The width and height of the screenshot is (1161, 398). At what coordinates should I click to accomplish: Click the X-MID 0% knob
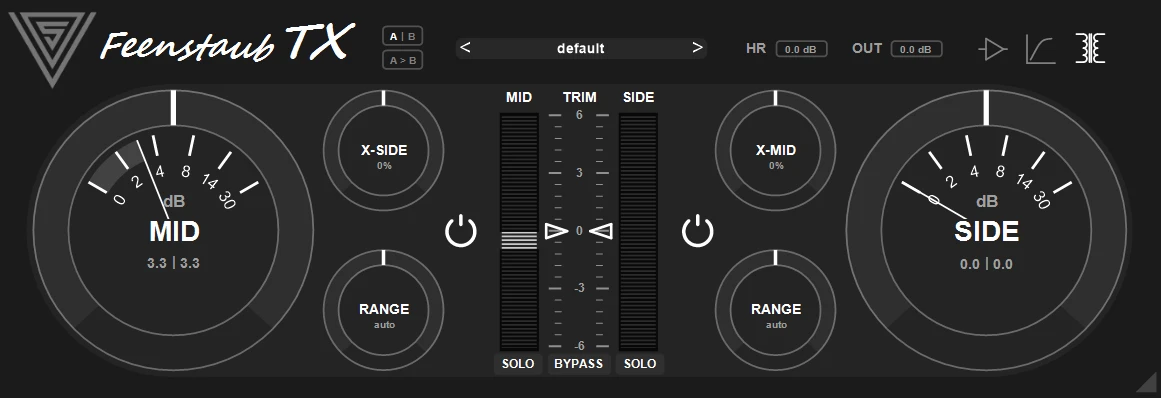[775, 151]
